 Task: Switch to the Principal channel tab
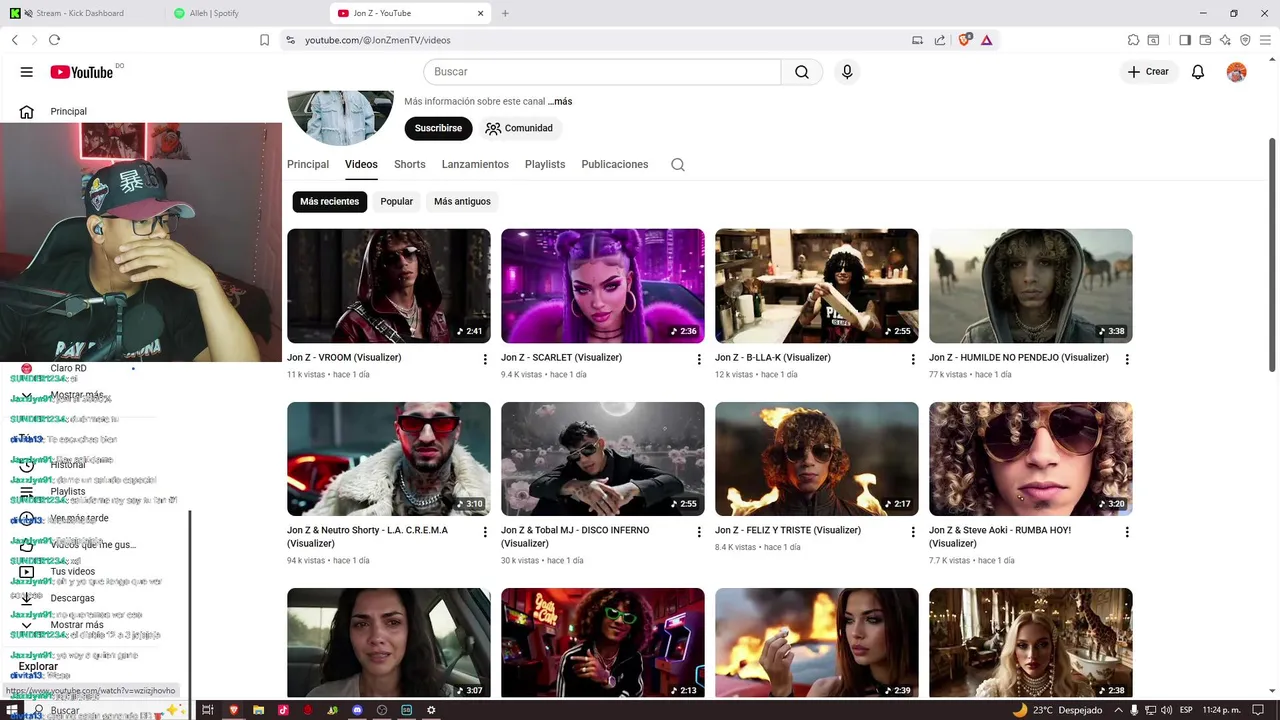[308, 164]
